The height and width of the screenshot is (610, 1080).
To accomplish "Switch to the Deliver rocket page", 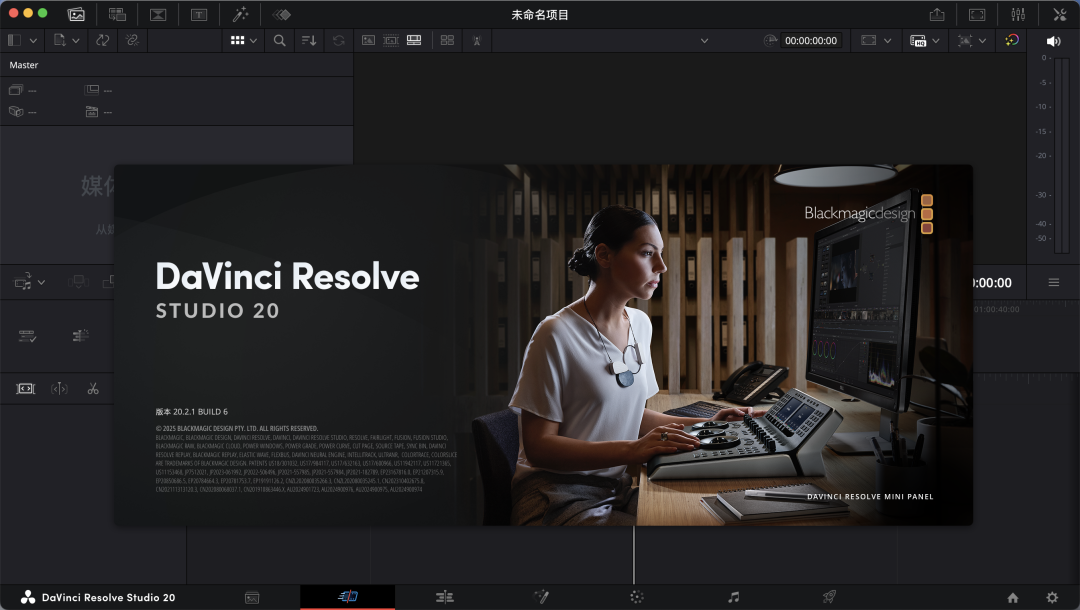I will (x=829, y=597).
